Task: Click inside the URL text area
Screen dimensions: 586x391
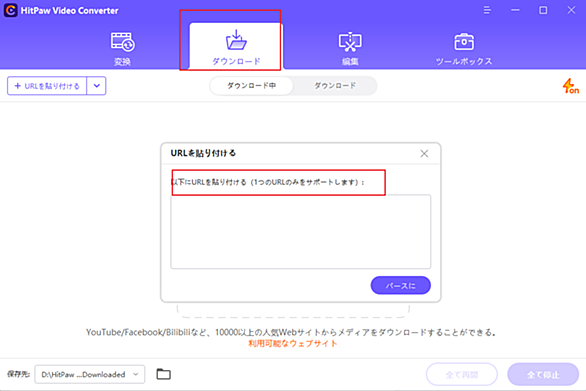Action: (x=300, y=231)
